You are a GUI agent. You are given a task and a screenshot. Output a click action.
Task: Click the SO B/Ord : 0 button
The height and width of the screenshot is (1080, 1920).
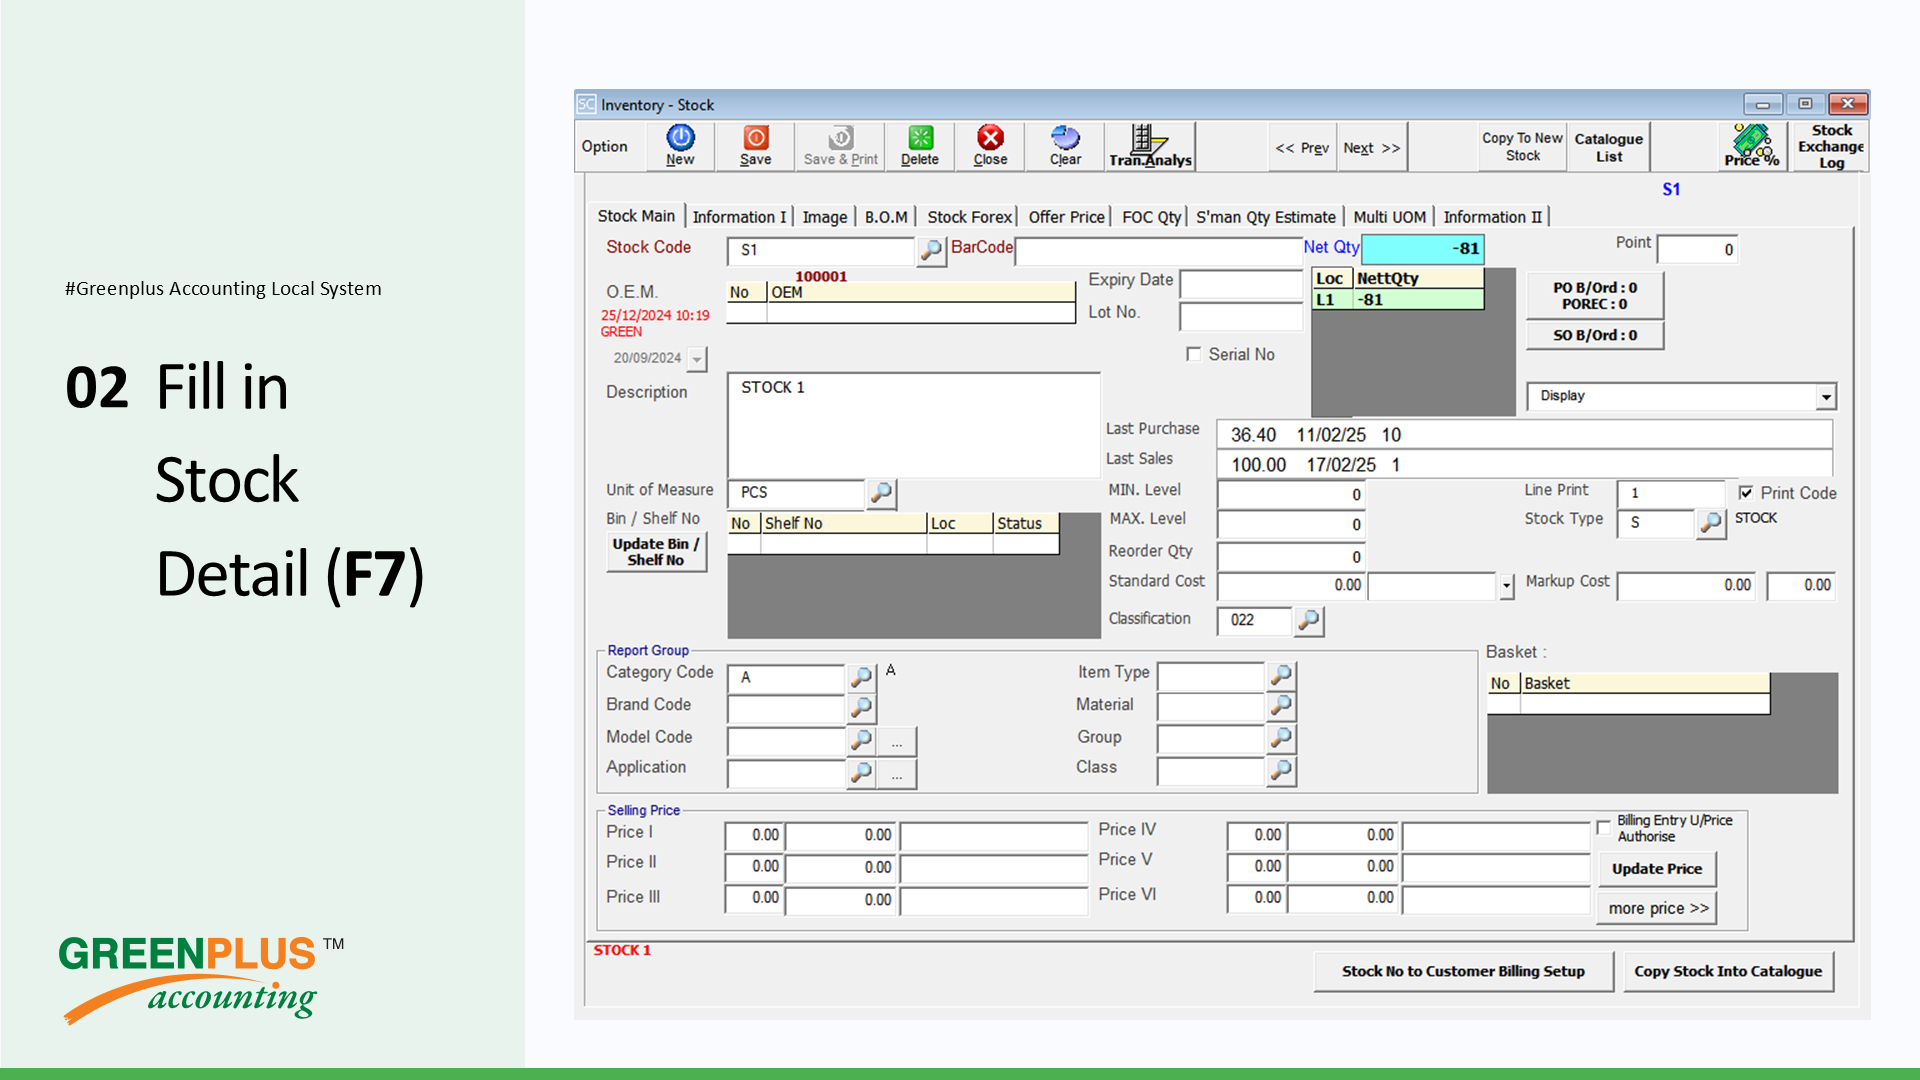coord(1595,335)
